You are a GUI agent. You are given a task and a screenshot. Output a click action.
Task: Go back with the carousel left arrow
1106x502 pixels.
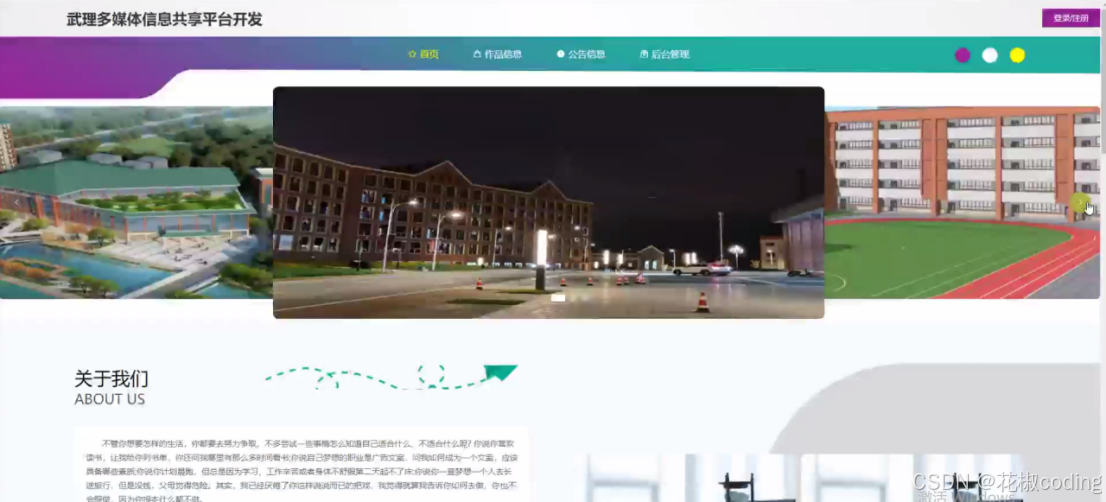17,203
